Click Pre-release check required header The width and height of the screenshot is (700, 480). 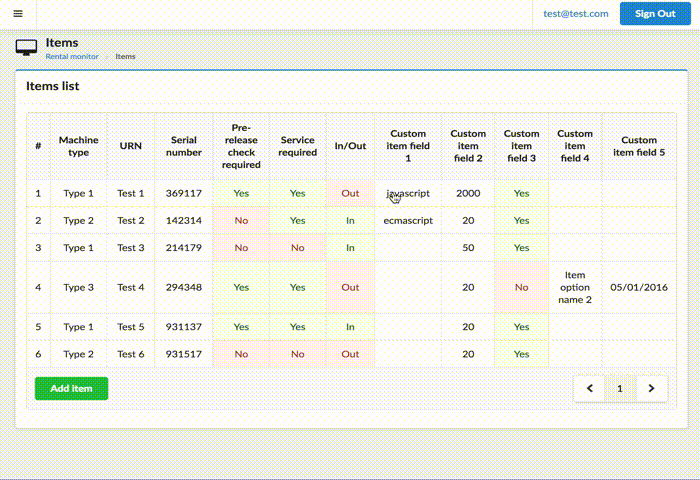tap(241, 146)
